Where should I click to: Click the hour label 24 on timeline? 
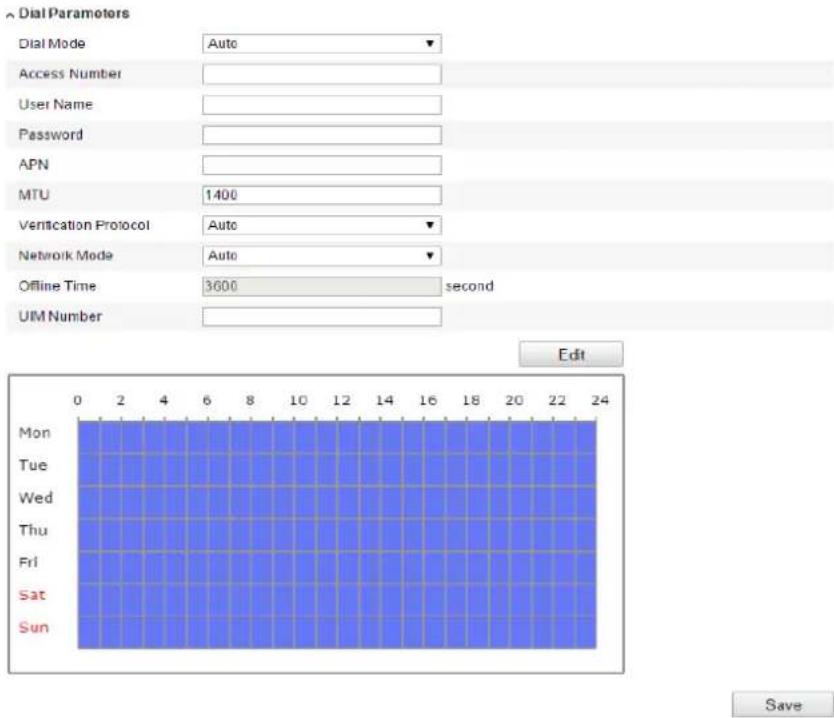600,400
